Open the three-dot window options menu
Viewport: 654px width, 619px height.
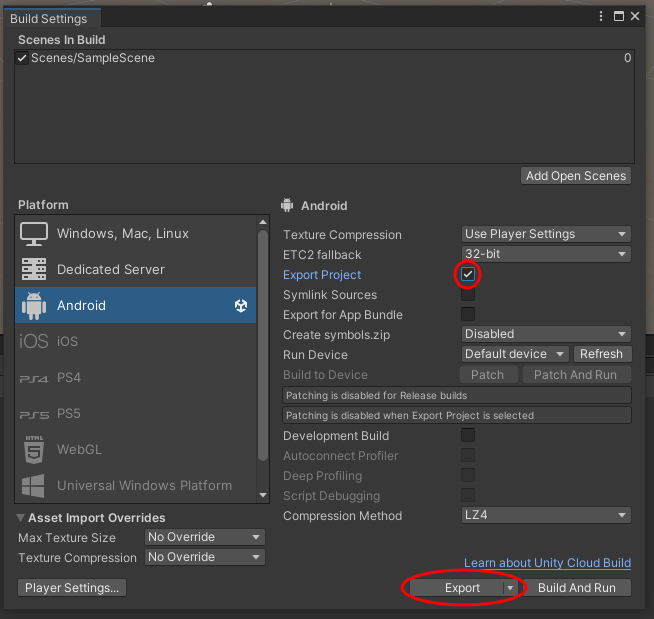[x=601, y=16]
